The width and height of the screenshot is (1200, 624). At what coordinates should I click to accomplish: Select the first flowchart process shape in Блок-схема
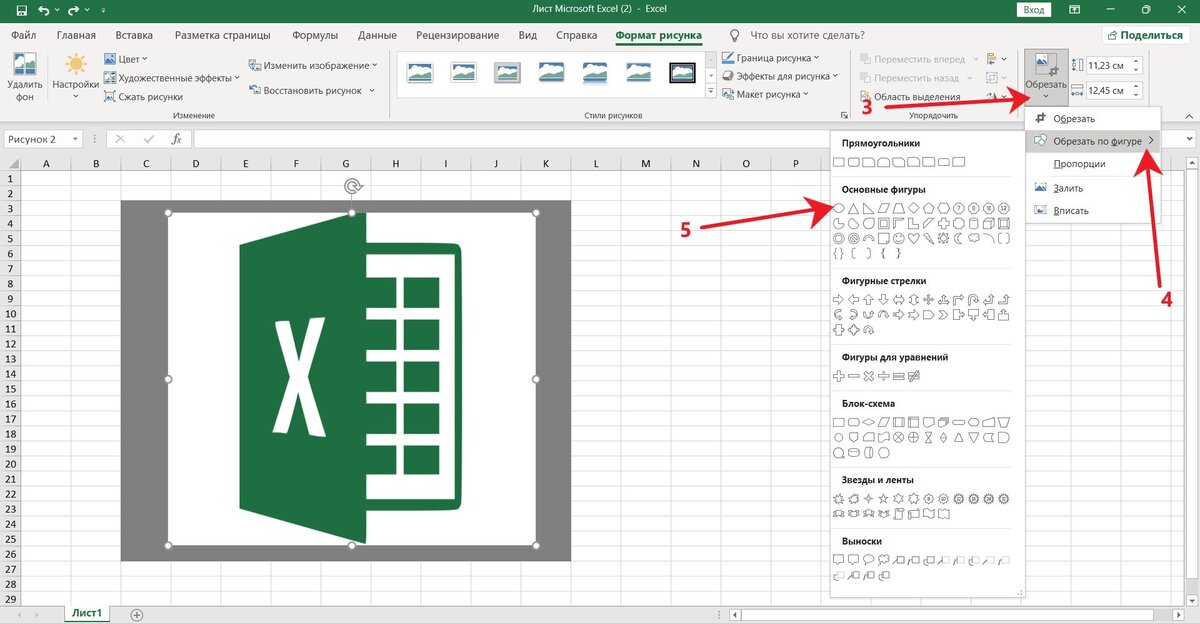[x=839, y=421]
